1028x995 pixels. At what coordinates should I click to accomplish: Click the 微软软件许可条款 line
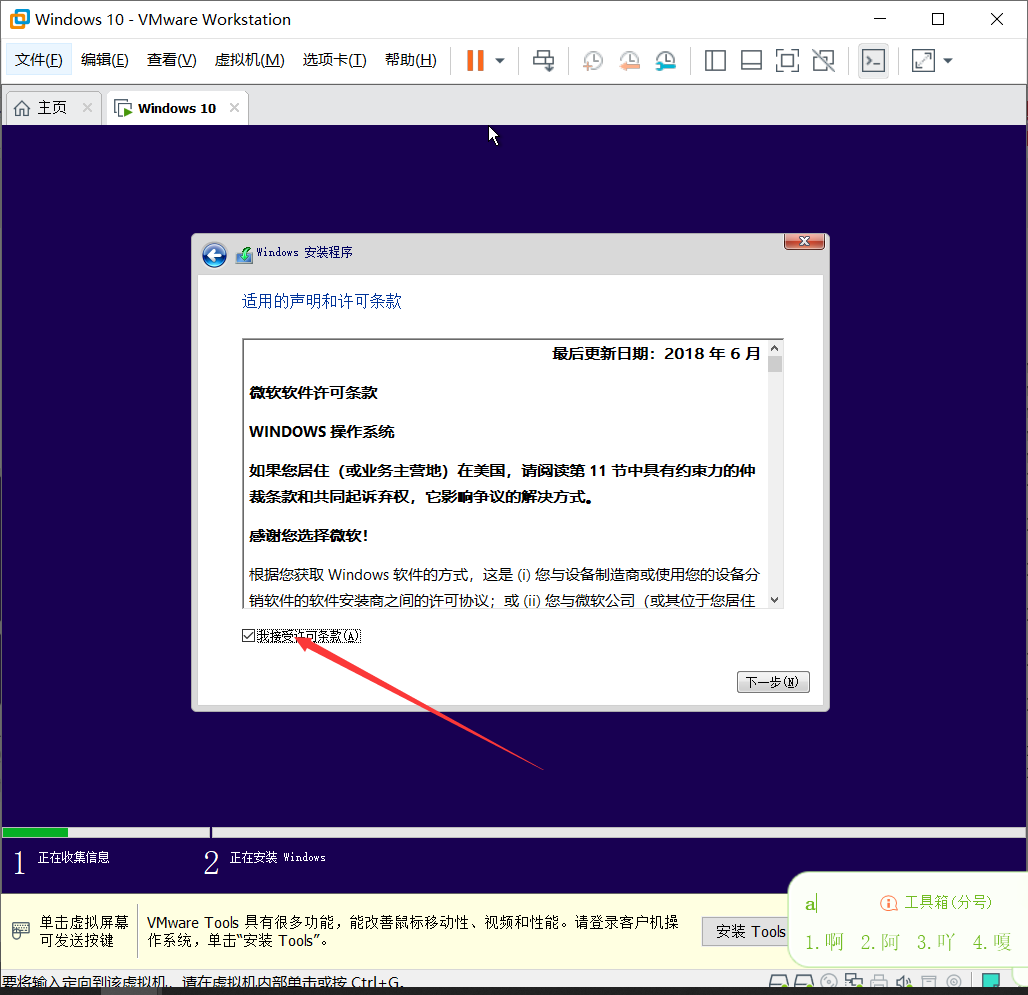click(x=313, y=393)
